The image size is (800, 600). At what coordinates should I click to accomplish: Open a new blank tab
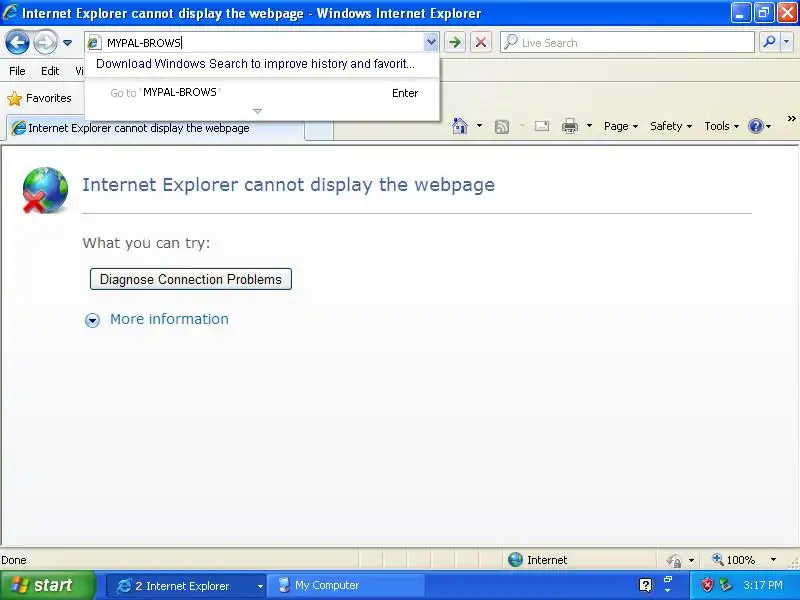point(319,130)
